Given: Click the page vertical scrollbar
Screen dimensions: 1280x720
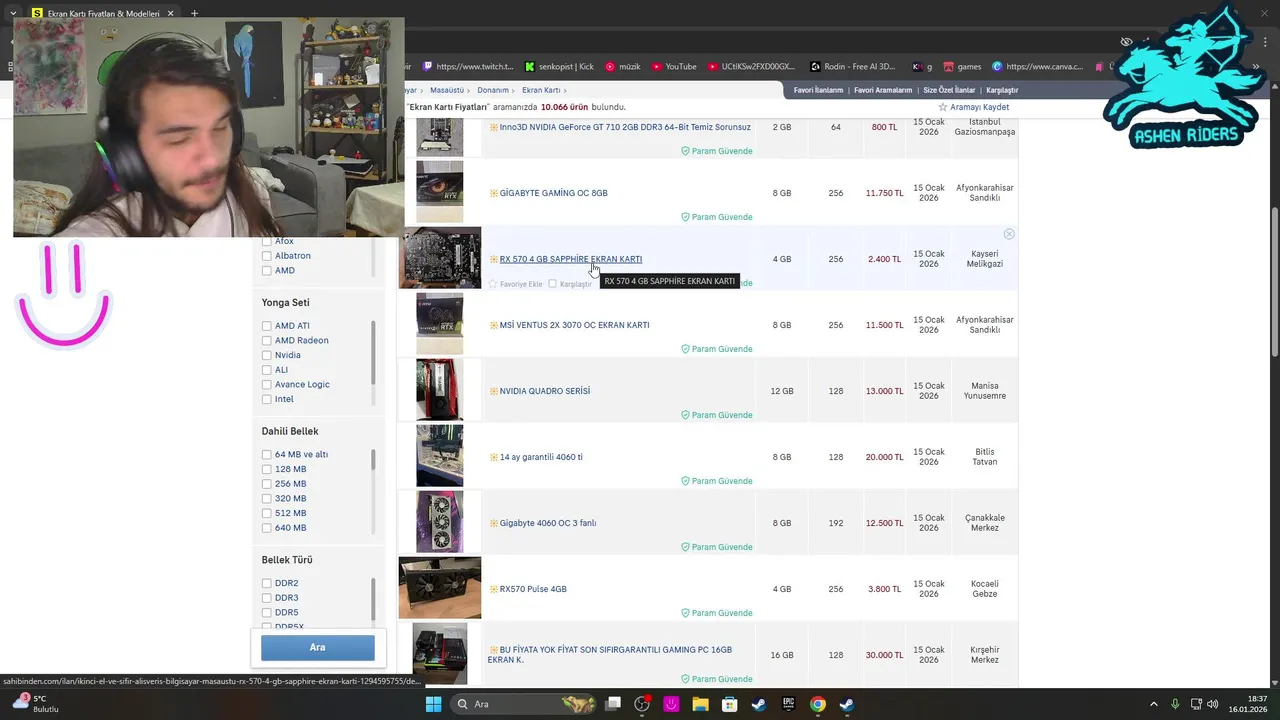Looking at the screenshot, I should (x=1274, y=280).
